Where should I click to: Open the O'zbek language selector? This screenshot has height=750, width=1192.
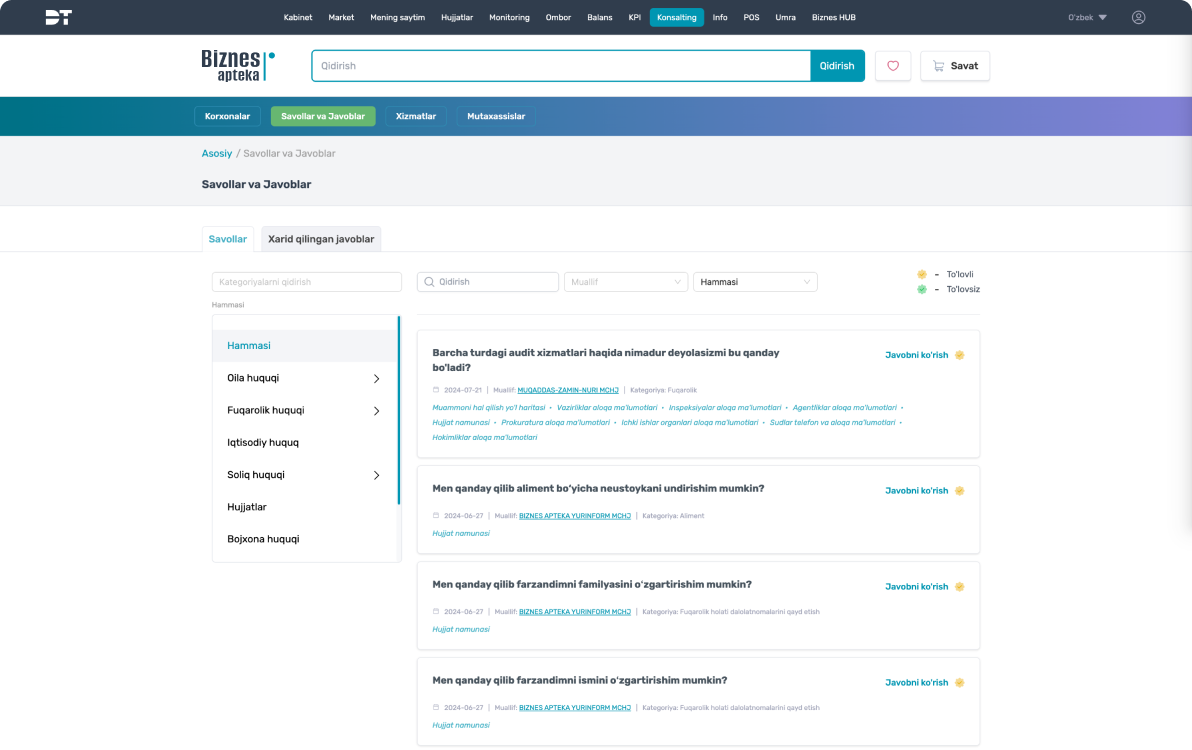[1087, 17]
